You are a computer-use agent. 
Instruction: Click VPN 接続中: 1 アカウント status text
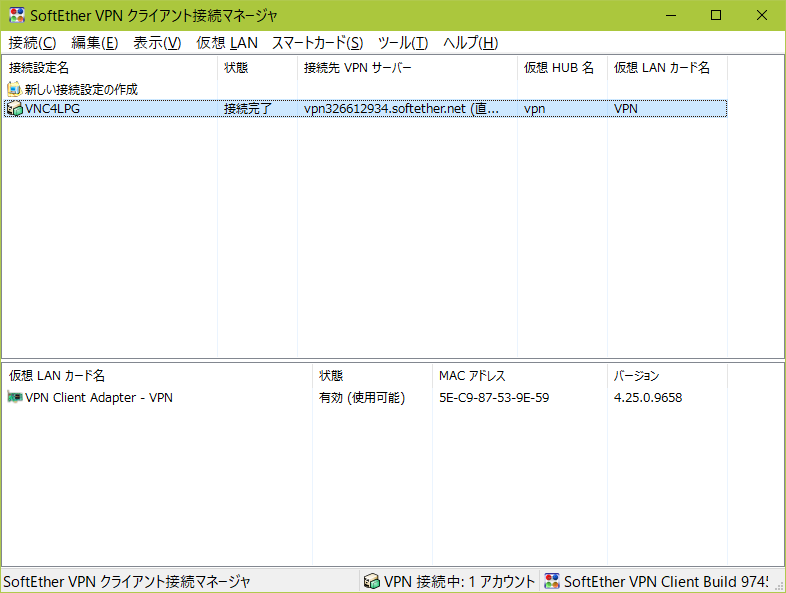pos(459,581)
